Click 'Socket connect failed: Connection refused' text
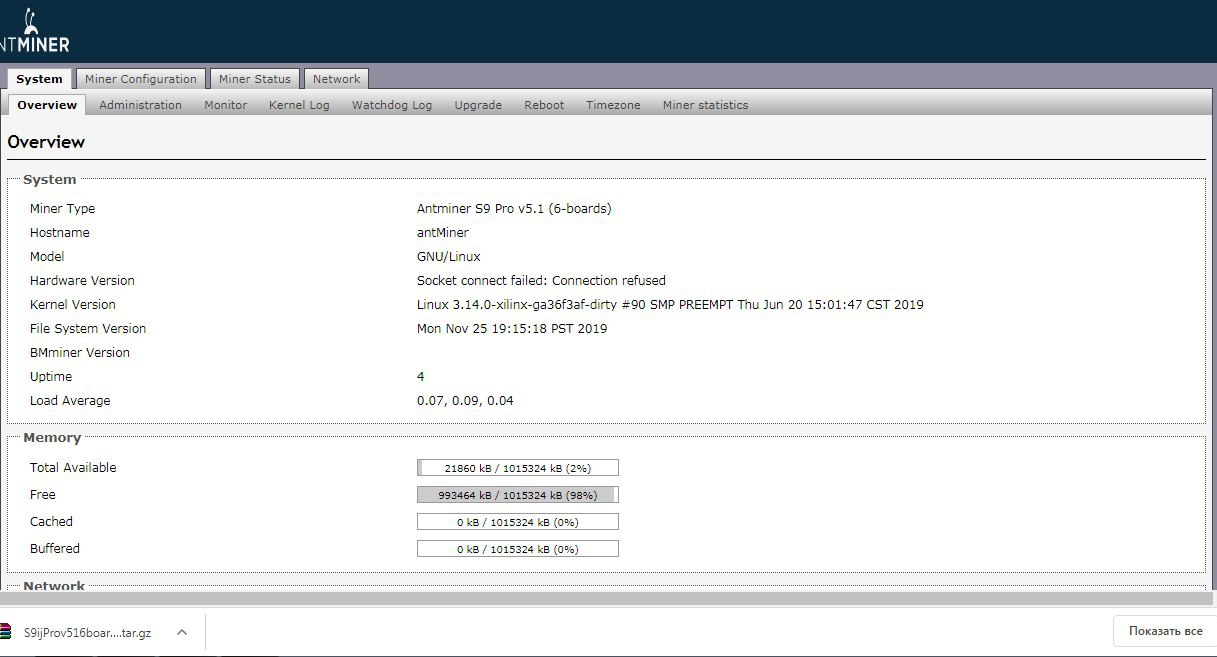Viewport: 1217px width, 657px height. click(541, 281)
